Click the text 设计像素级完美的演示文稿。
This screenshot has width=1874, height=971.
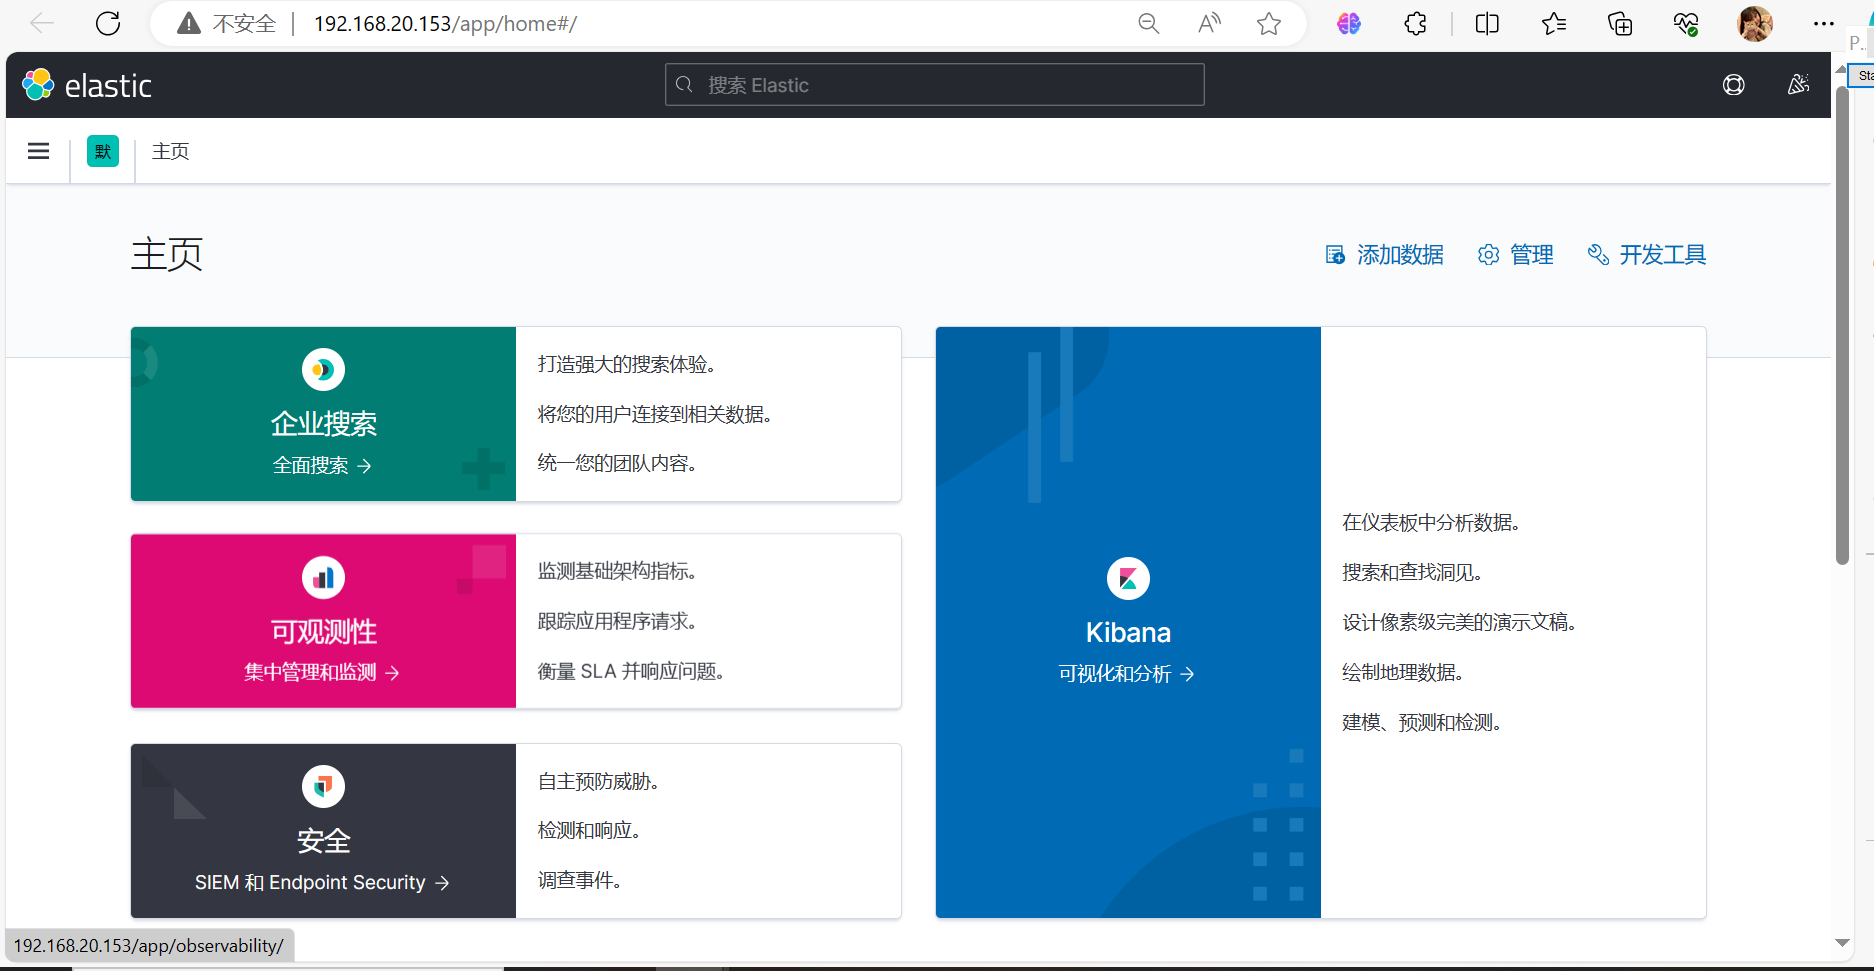(1460, 623)
